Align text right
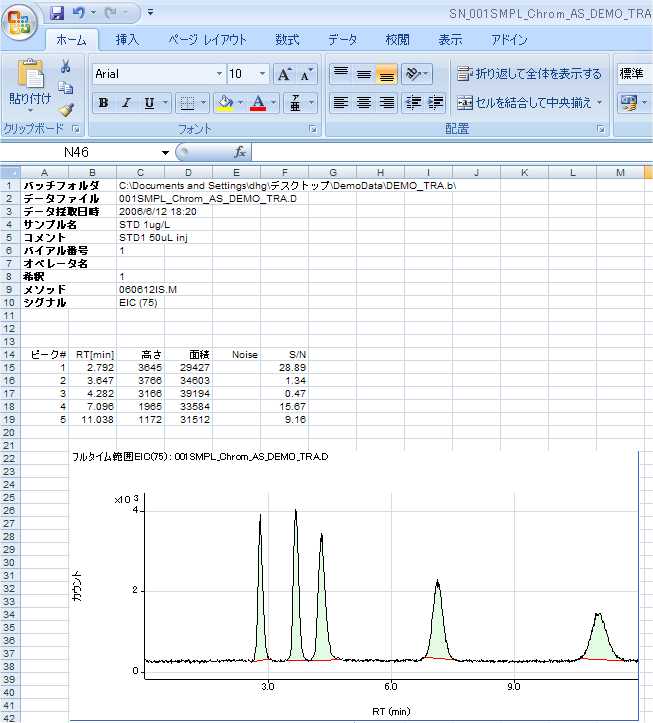Image resolution: width=653 pixels, height=723 pixels. (x=386, y=103)
